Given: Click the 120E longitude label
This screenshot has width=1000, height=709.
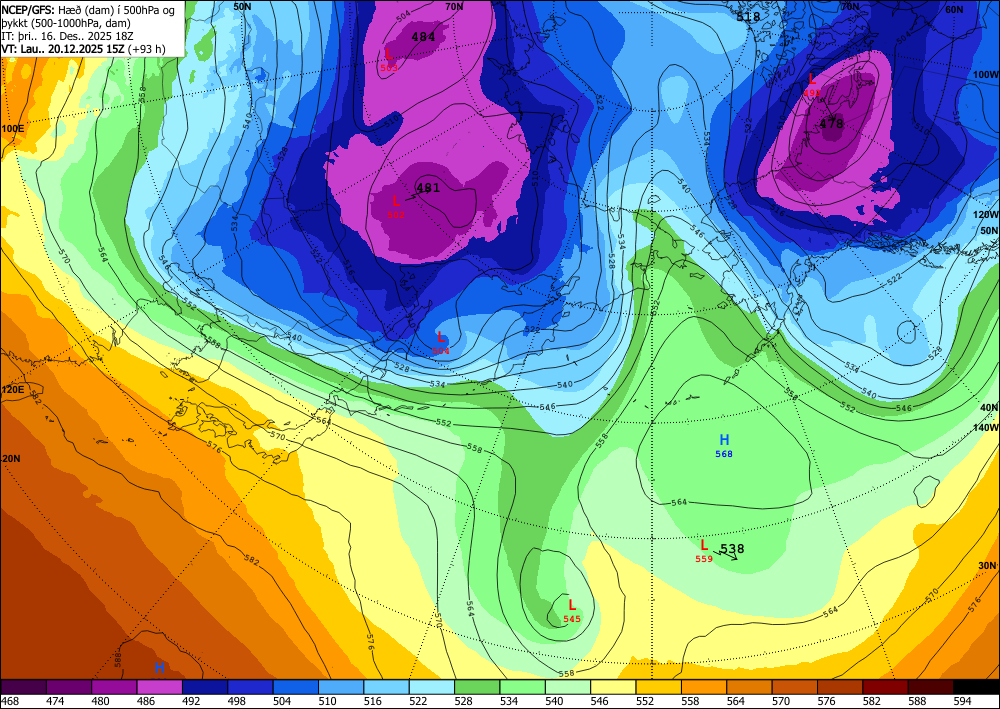Looking at the screenshot, I should pos(13,390).
